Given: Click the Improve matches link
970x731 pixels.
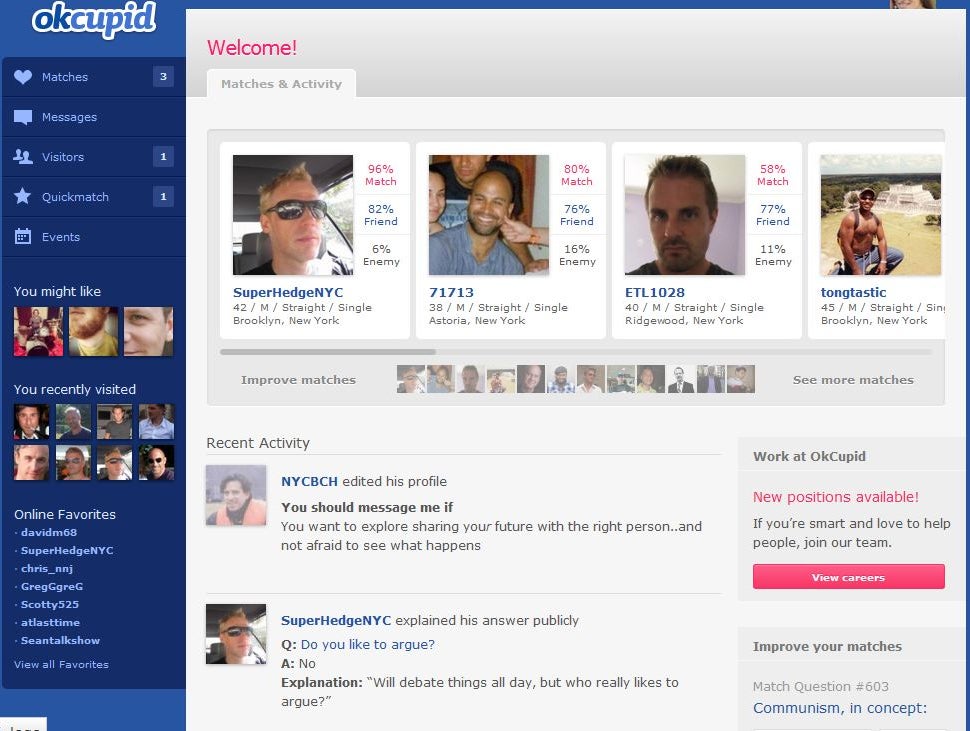Looking at the screenshot, I should (298, 380).
